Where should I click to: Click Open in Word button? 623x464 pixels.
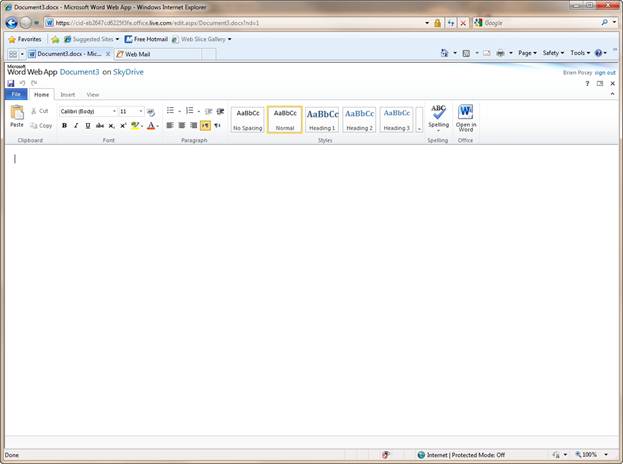click(466, 118)
